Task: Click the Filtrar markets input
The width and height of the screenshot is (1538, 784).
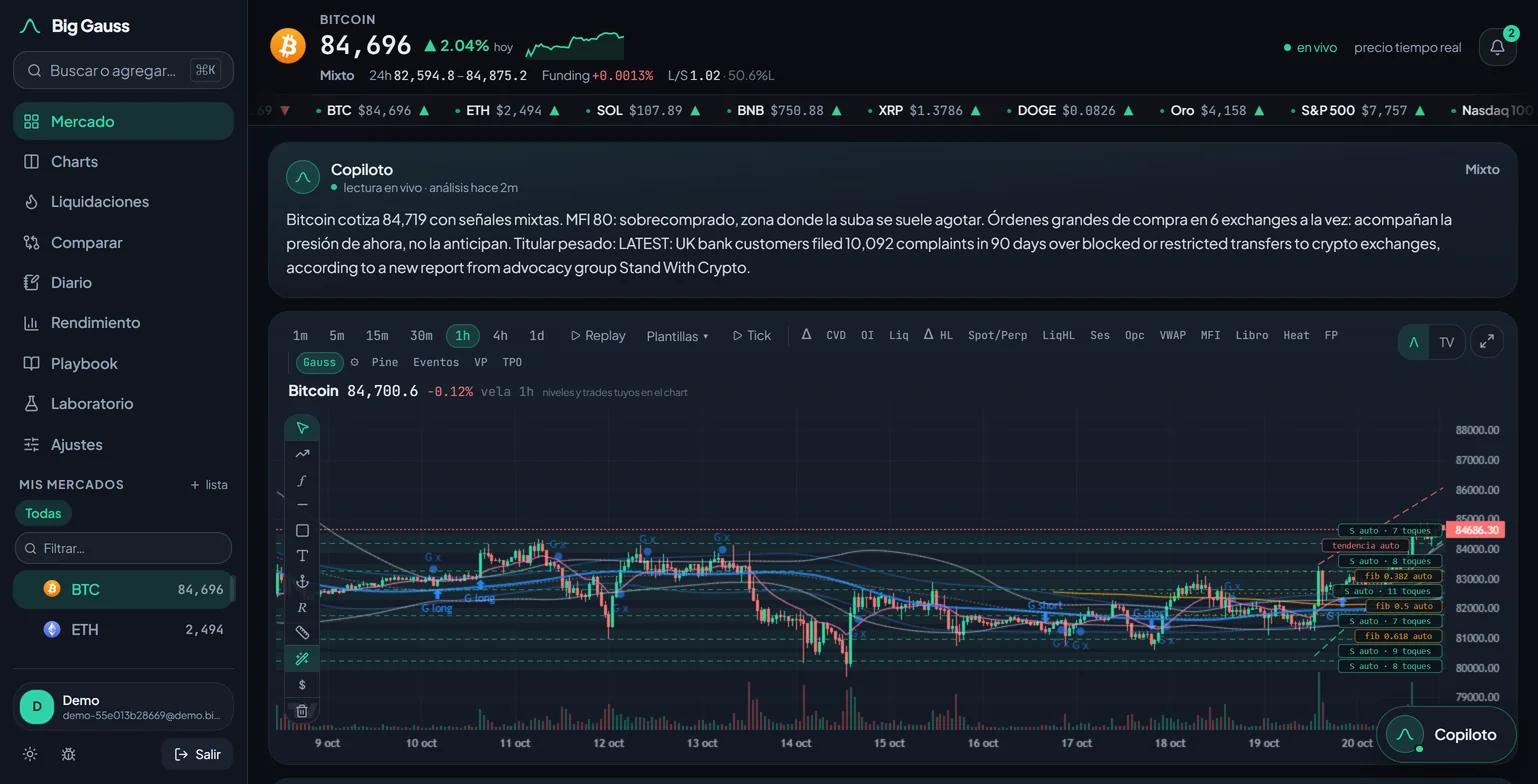Action: [123, 548]
